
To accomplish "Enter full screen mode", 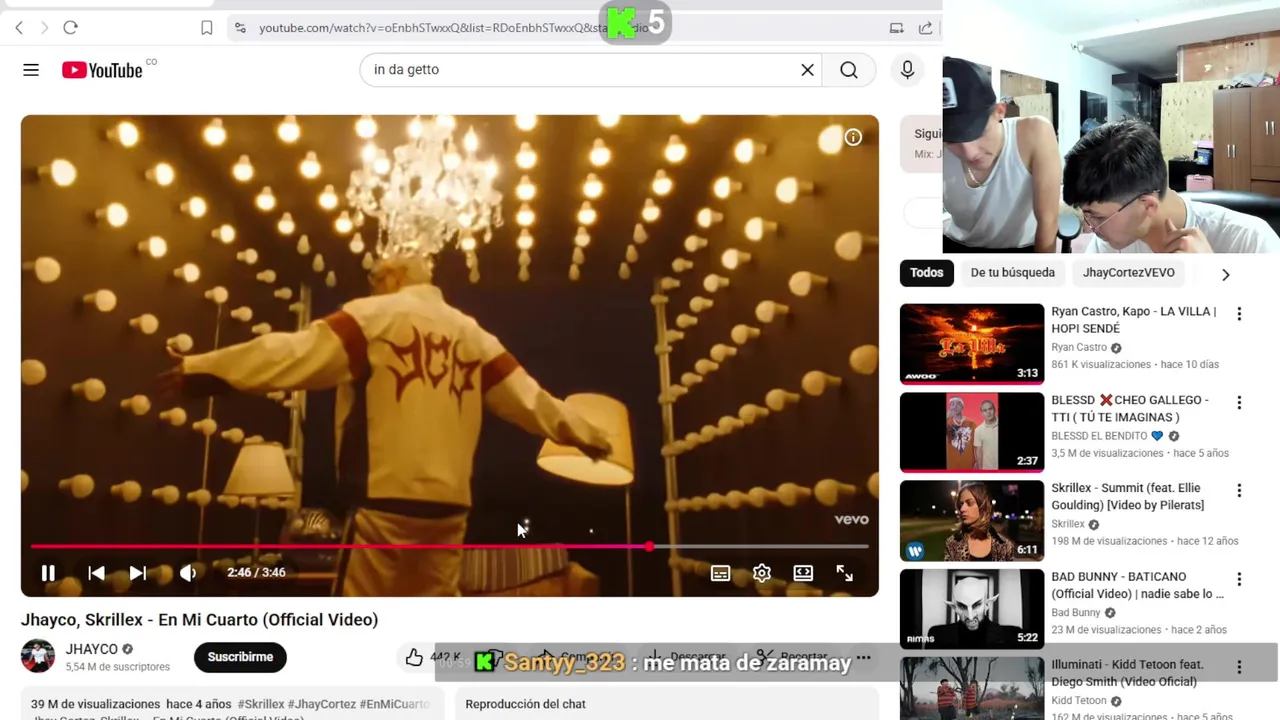I will pyautogui.click(x=845, y=573).
